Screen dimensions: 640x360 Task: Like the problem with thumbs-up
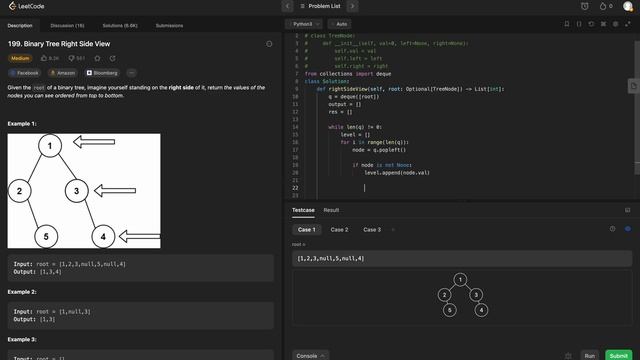point(49,58)
